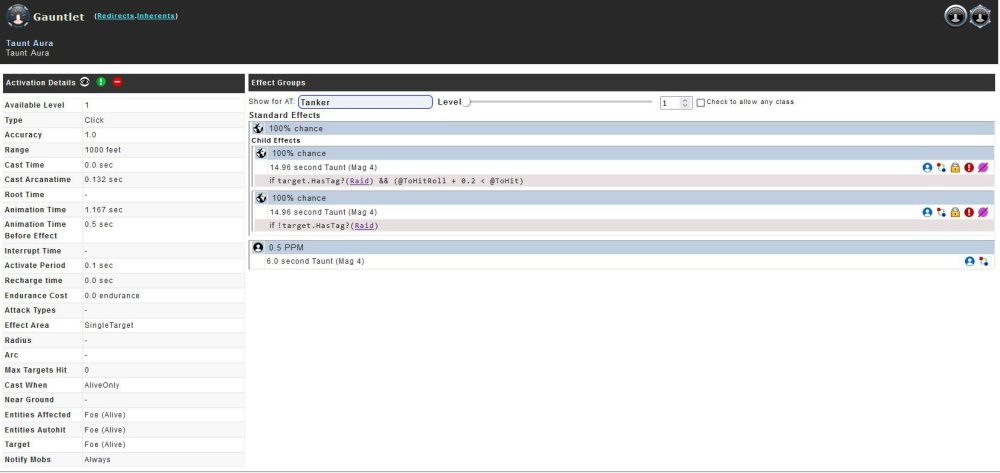Click the branching nodes icon in second Taunt row
1000x473 pixels.
click(941, 213)
